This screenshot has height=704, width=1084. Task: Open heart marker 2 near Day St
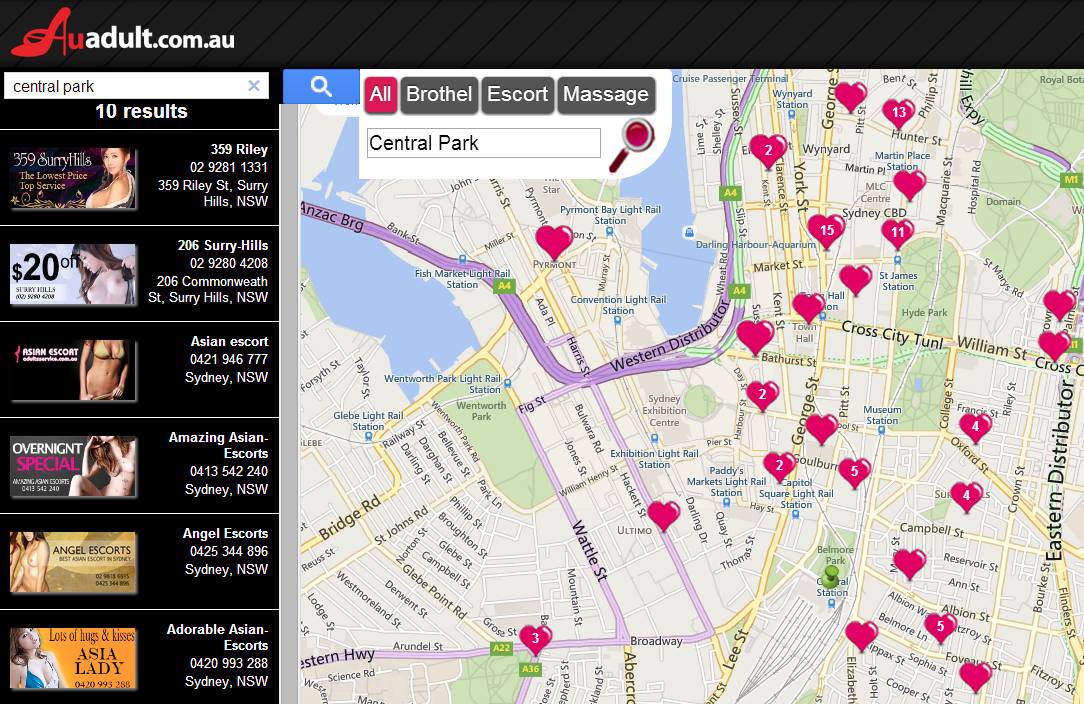pyautogui.click(x=763, y=396)
